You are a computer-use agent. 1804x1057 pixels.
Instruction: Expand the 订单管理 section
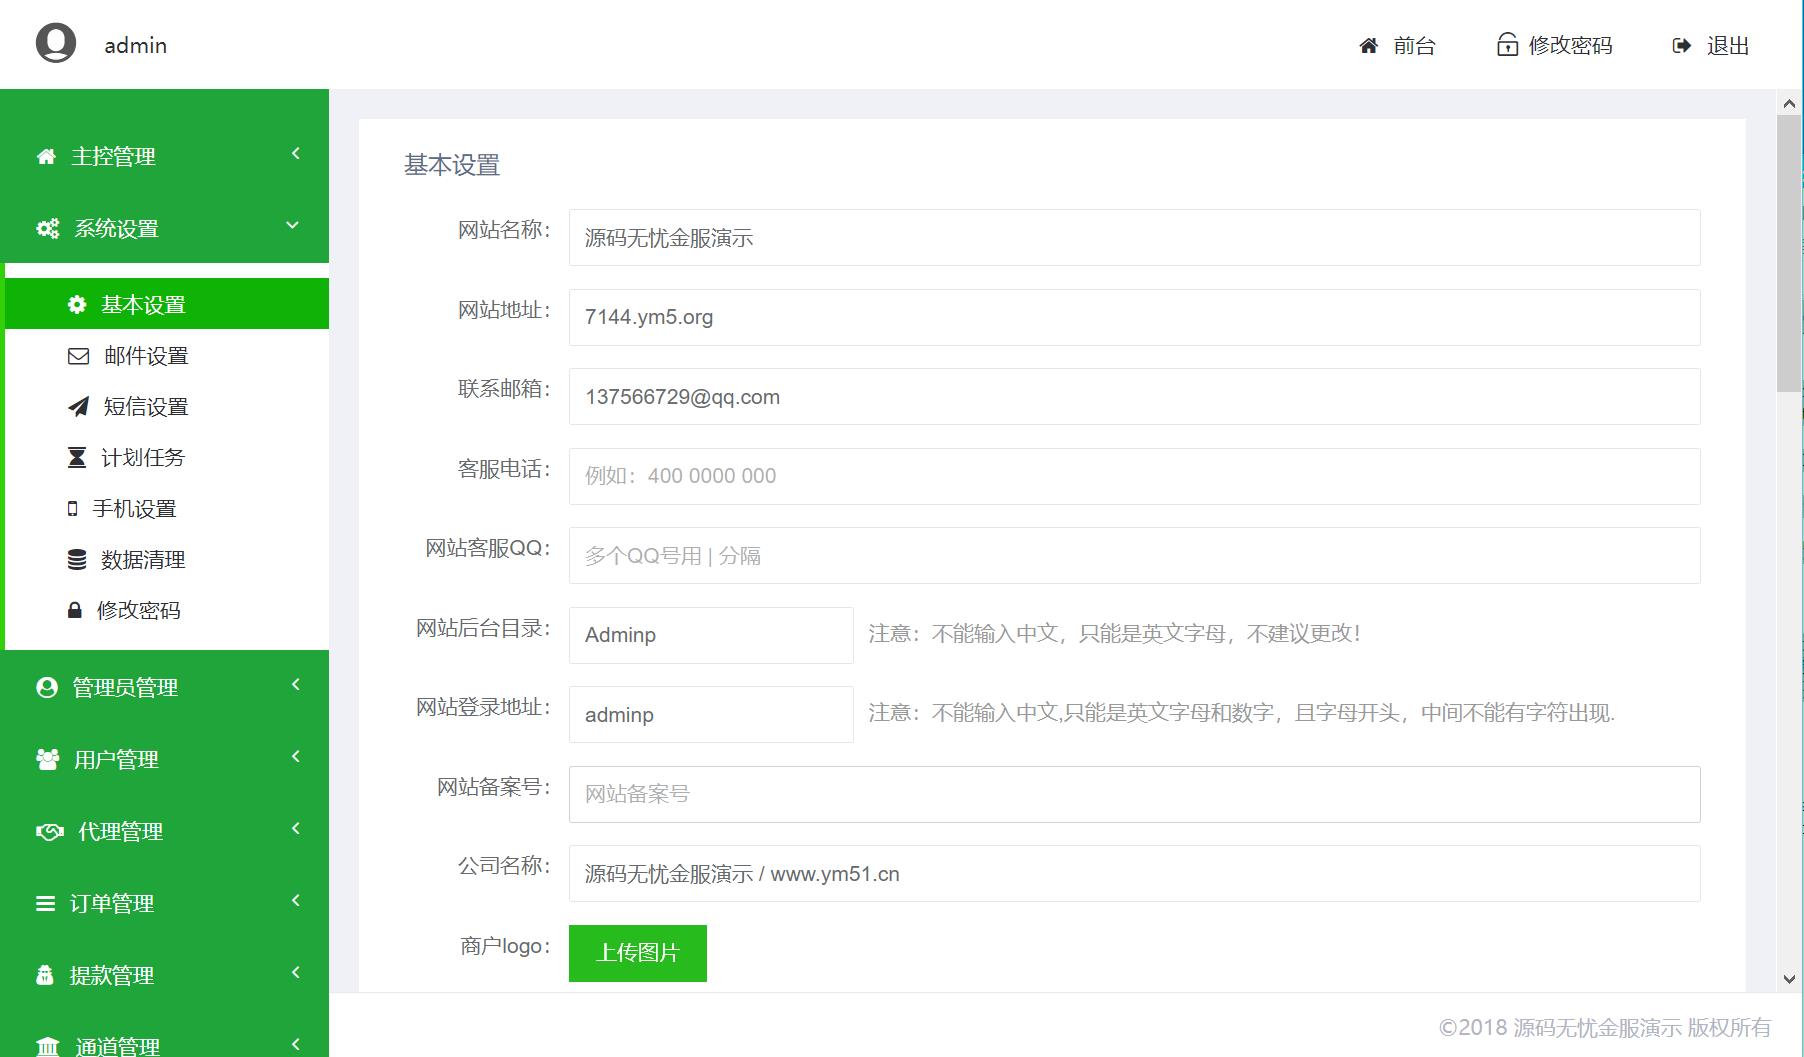(293, 902)
